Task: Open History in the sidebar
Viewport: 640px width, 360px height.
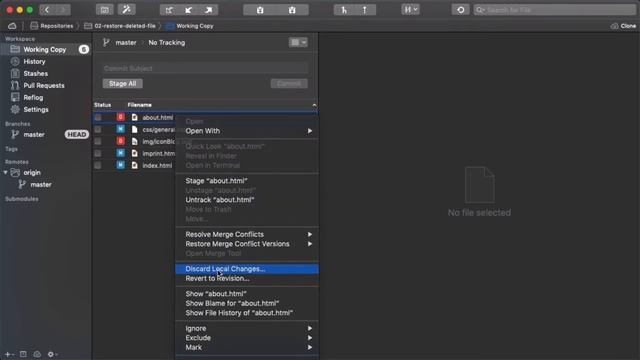Action: click(34, 62)
